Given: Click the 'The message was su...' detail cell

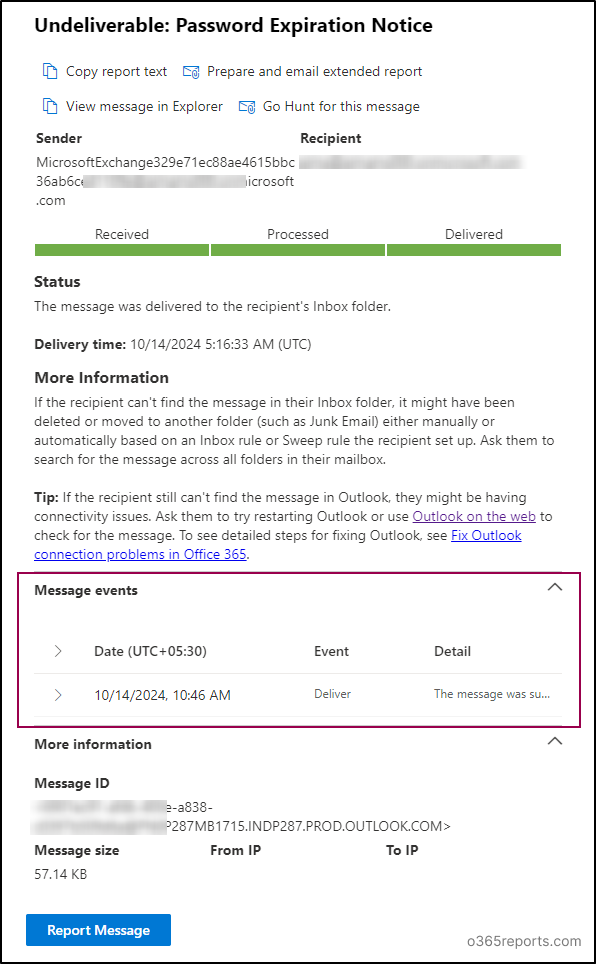Looking at the screenshot, I should coord(492,693).
